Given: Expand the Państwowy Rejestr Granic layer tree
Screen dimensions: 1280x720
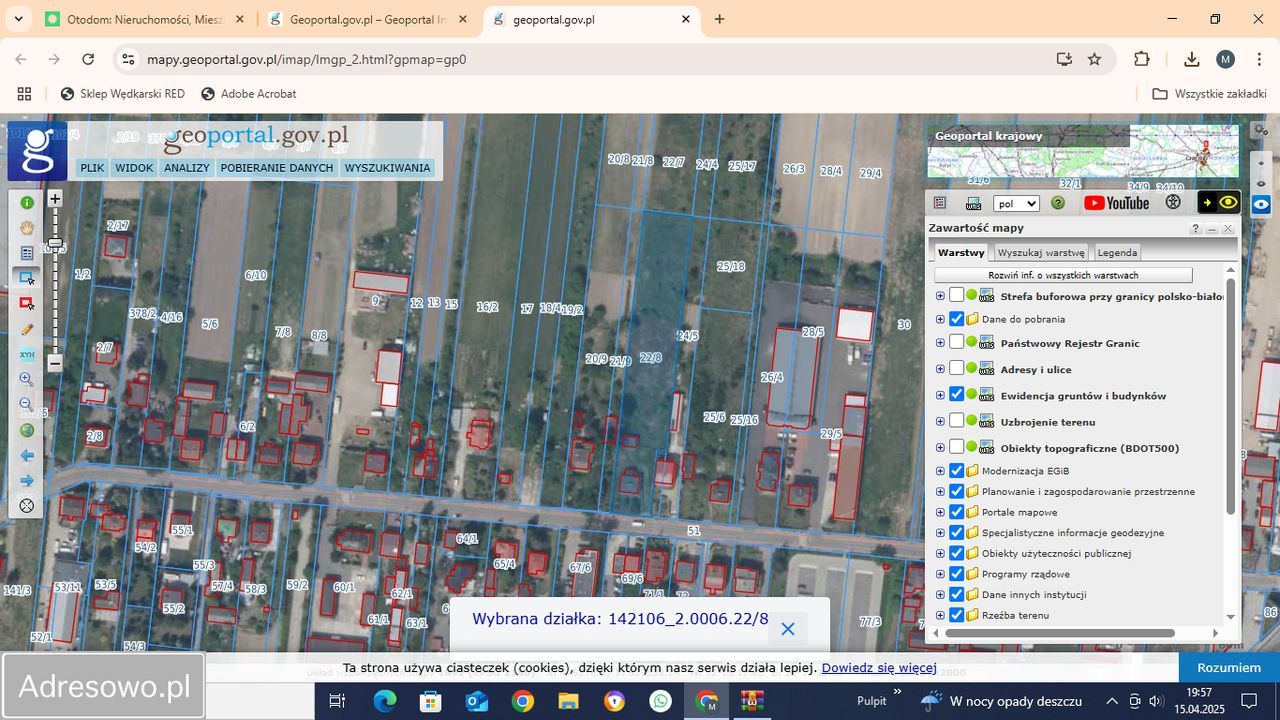Looking at the screenshot, I should 940,343.
